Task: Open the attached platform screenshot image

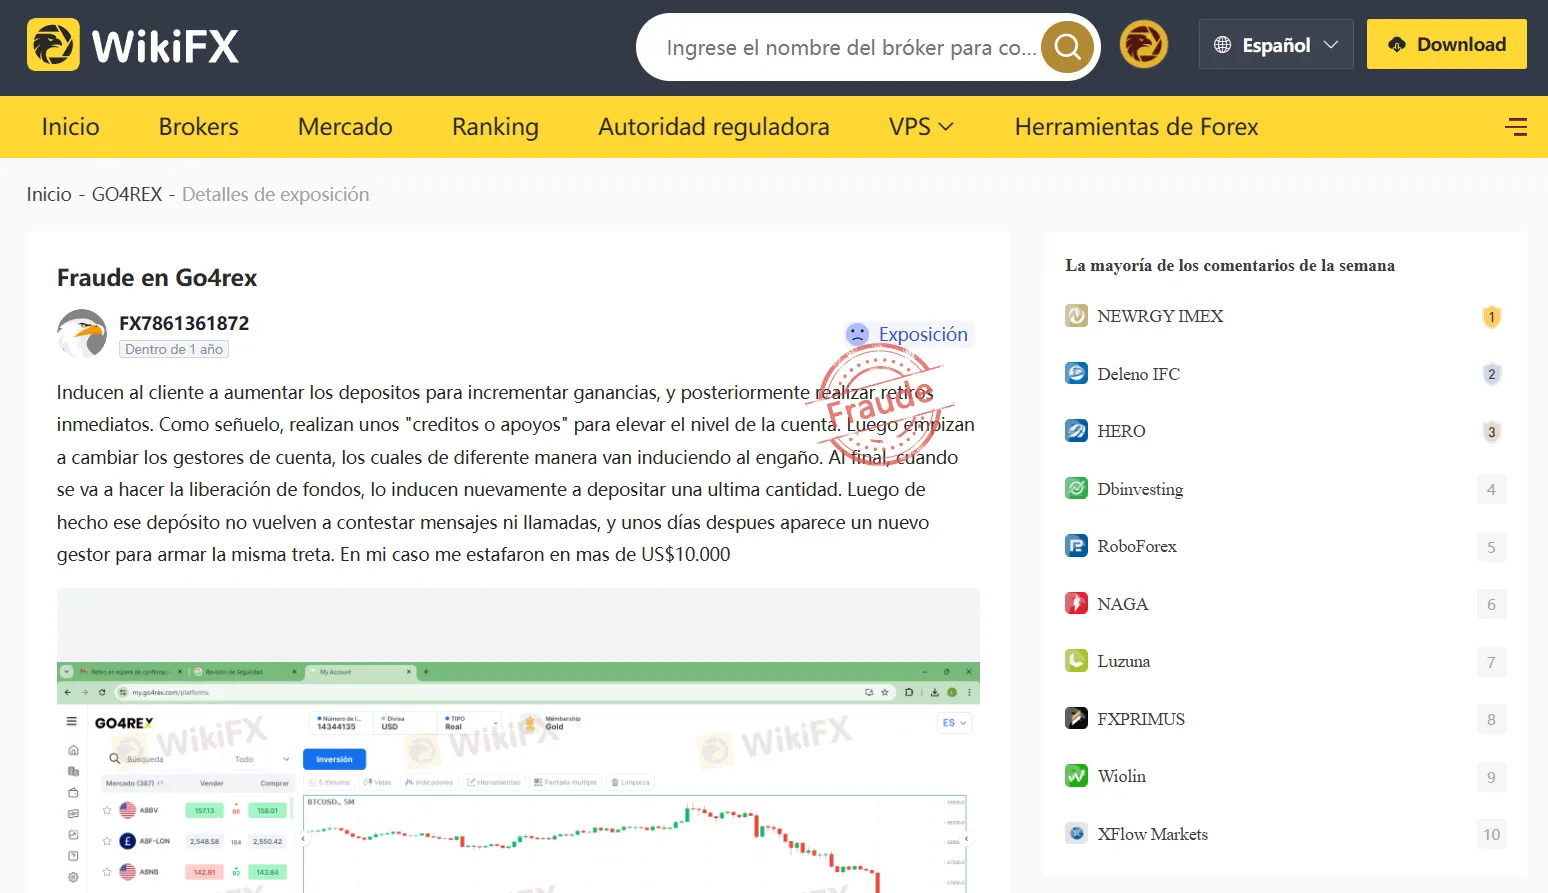Action: [518, 740]
